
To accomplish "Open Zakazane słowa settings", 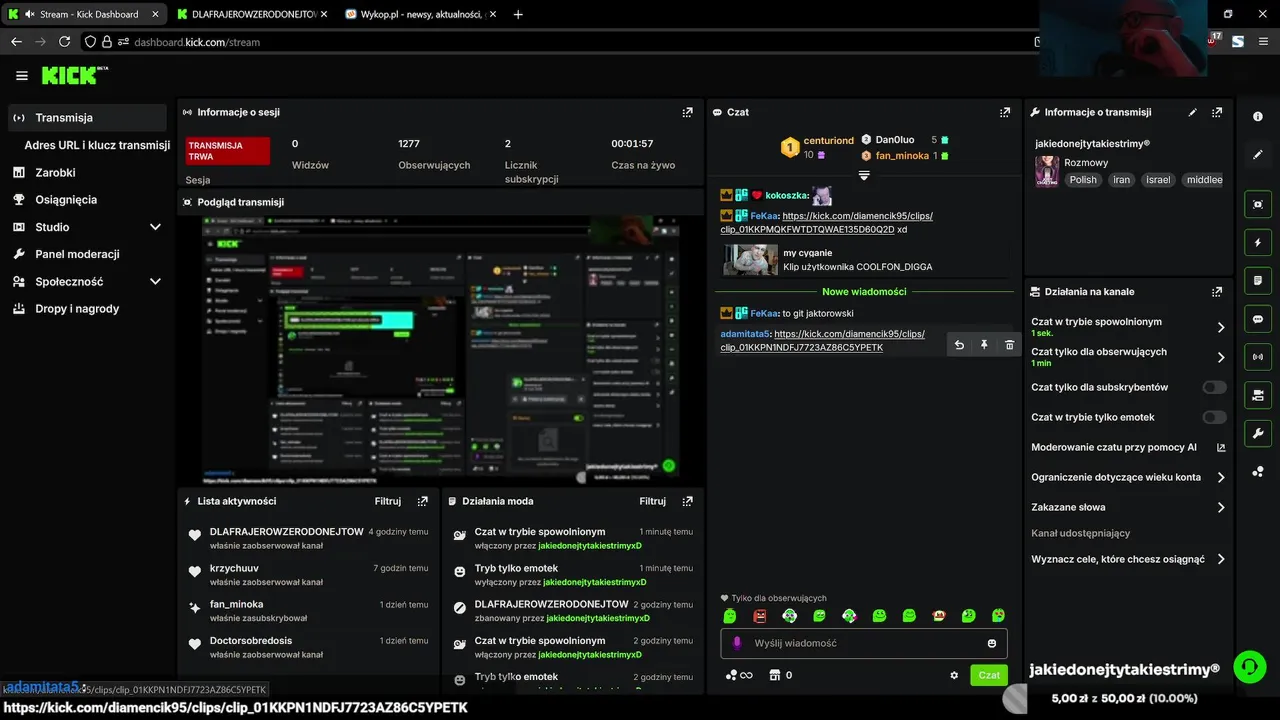I will pyautogui.click(x=1128, y=507).
